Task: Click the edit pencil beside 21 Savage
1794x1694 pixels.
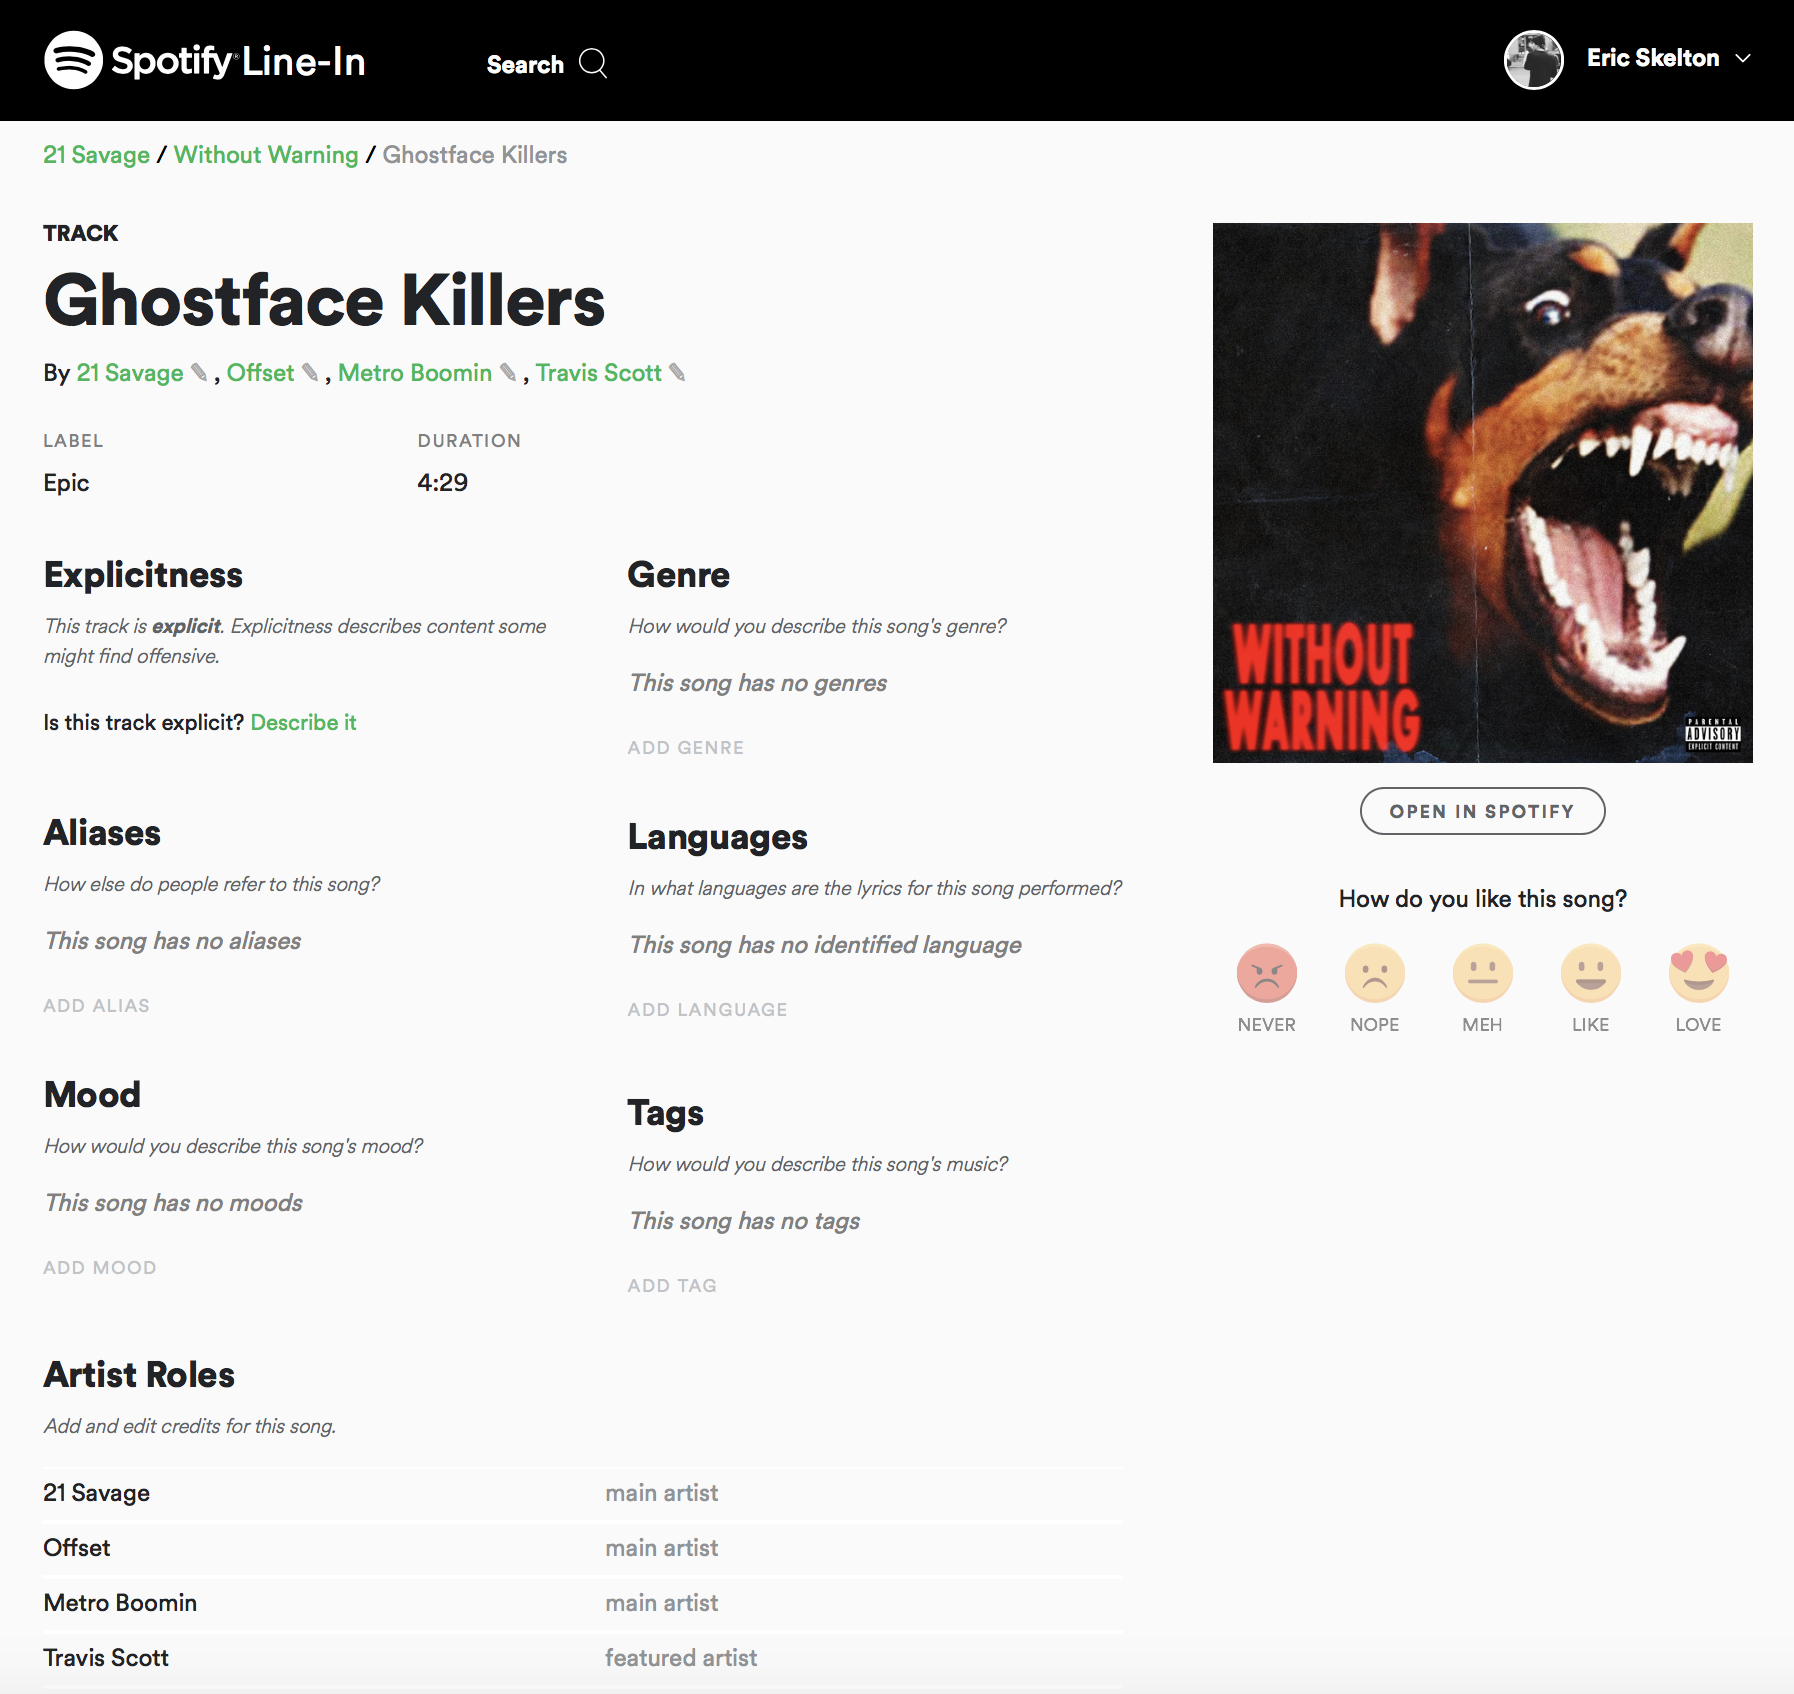Action: pos(199,372)
